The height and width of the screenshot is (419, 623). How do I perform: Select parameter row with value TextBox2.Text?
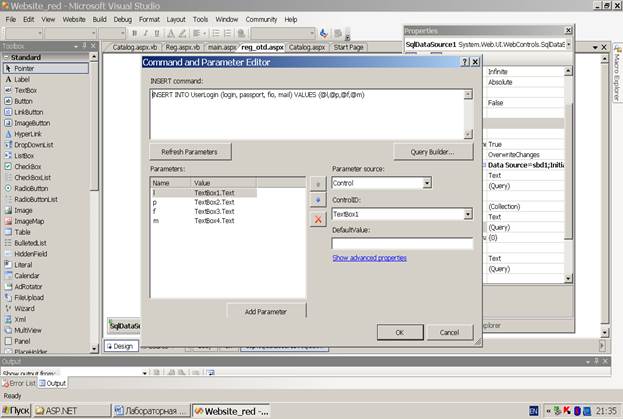(x=203, y=202)
